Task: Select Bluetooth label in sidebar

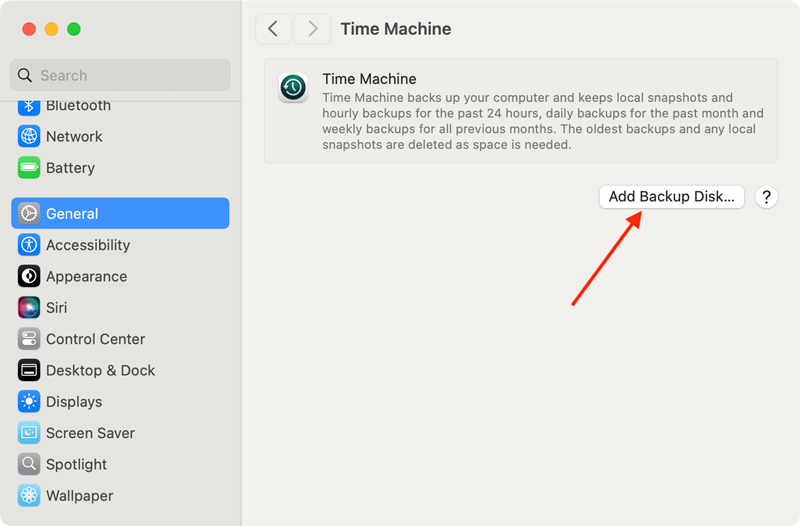Action: click(78, 106)
